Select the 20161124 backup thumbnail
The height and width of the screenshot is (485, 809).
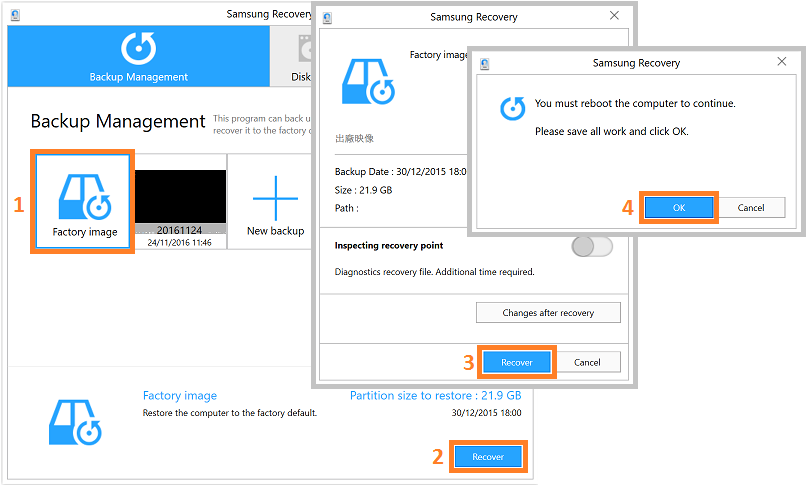180,202
